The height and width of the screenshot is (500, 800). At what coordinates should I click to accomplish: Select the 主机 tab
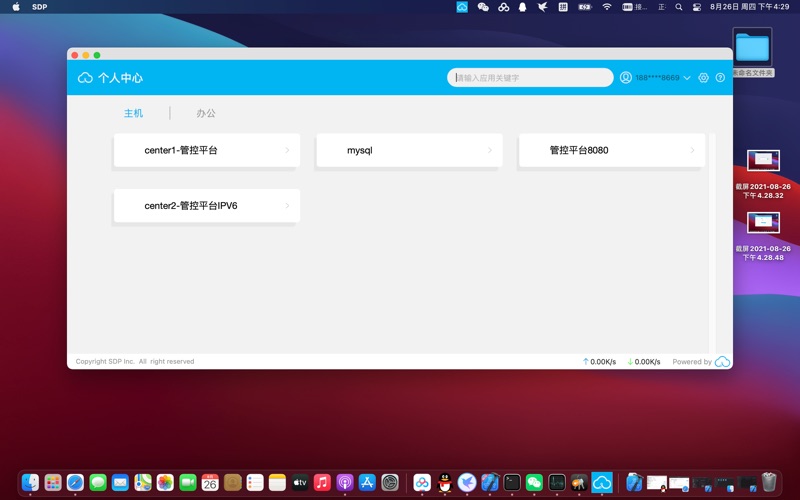(x=133, y=114)
